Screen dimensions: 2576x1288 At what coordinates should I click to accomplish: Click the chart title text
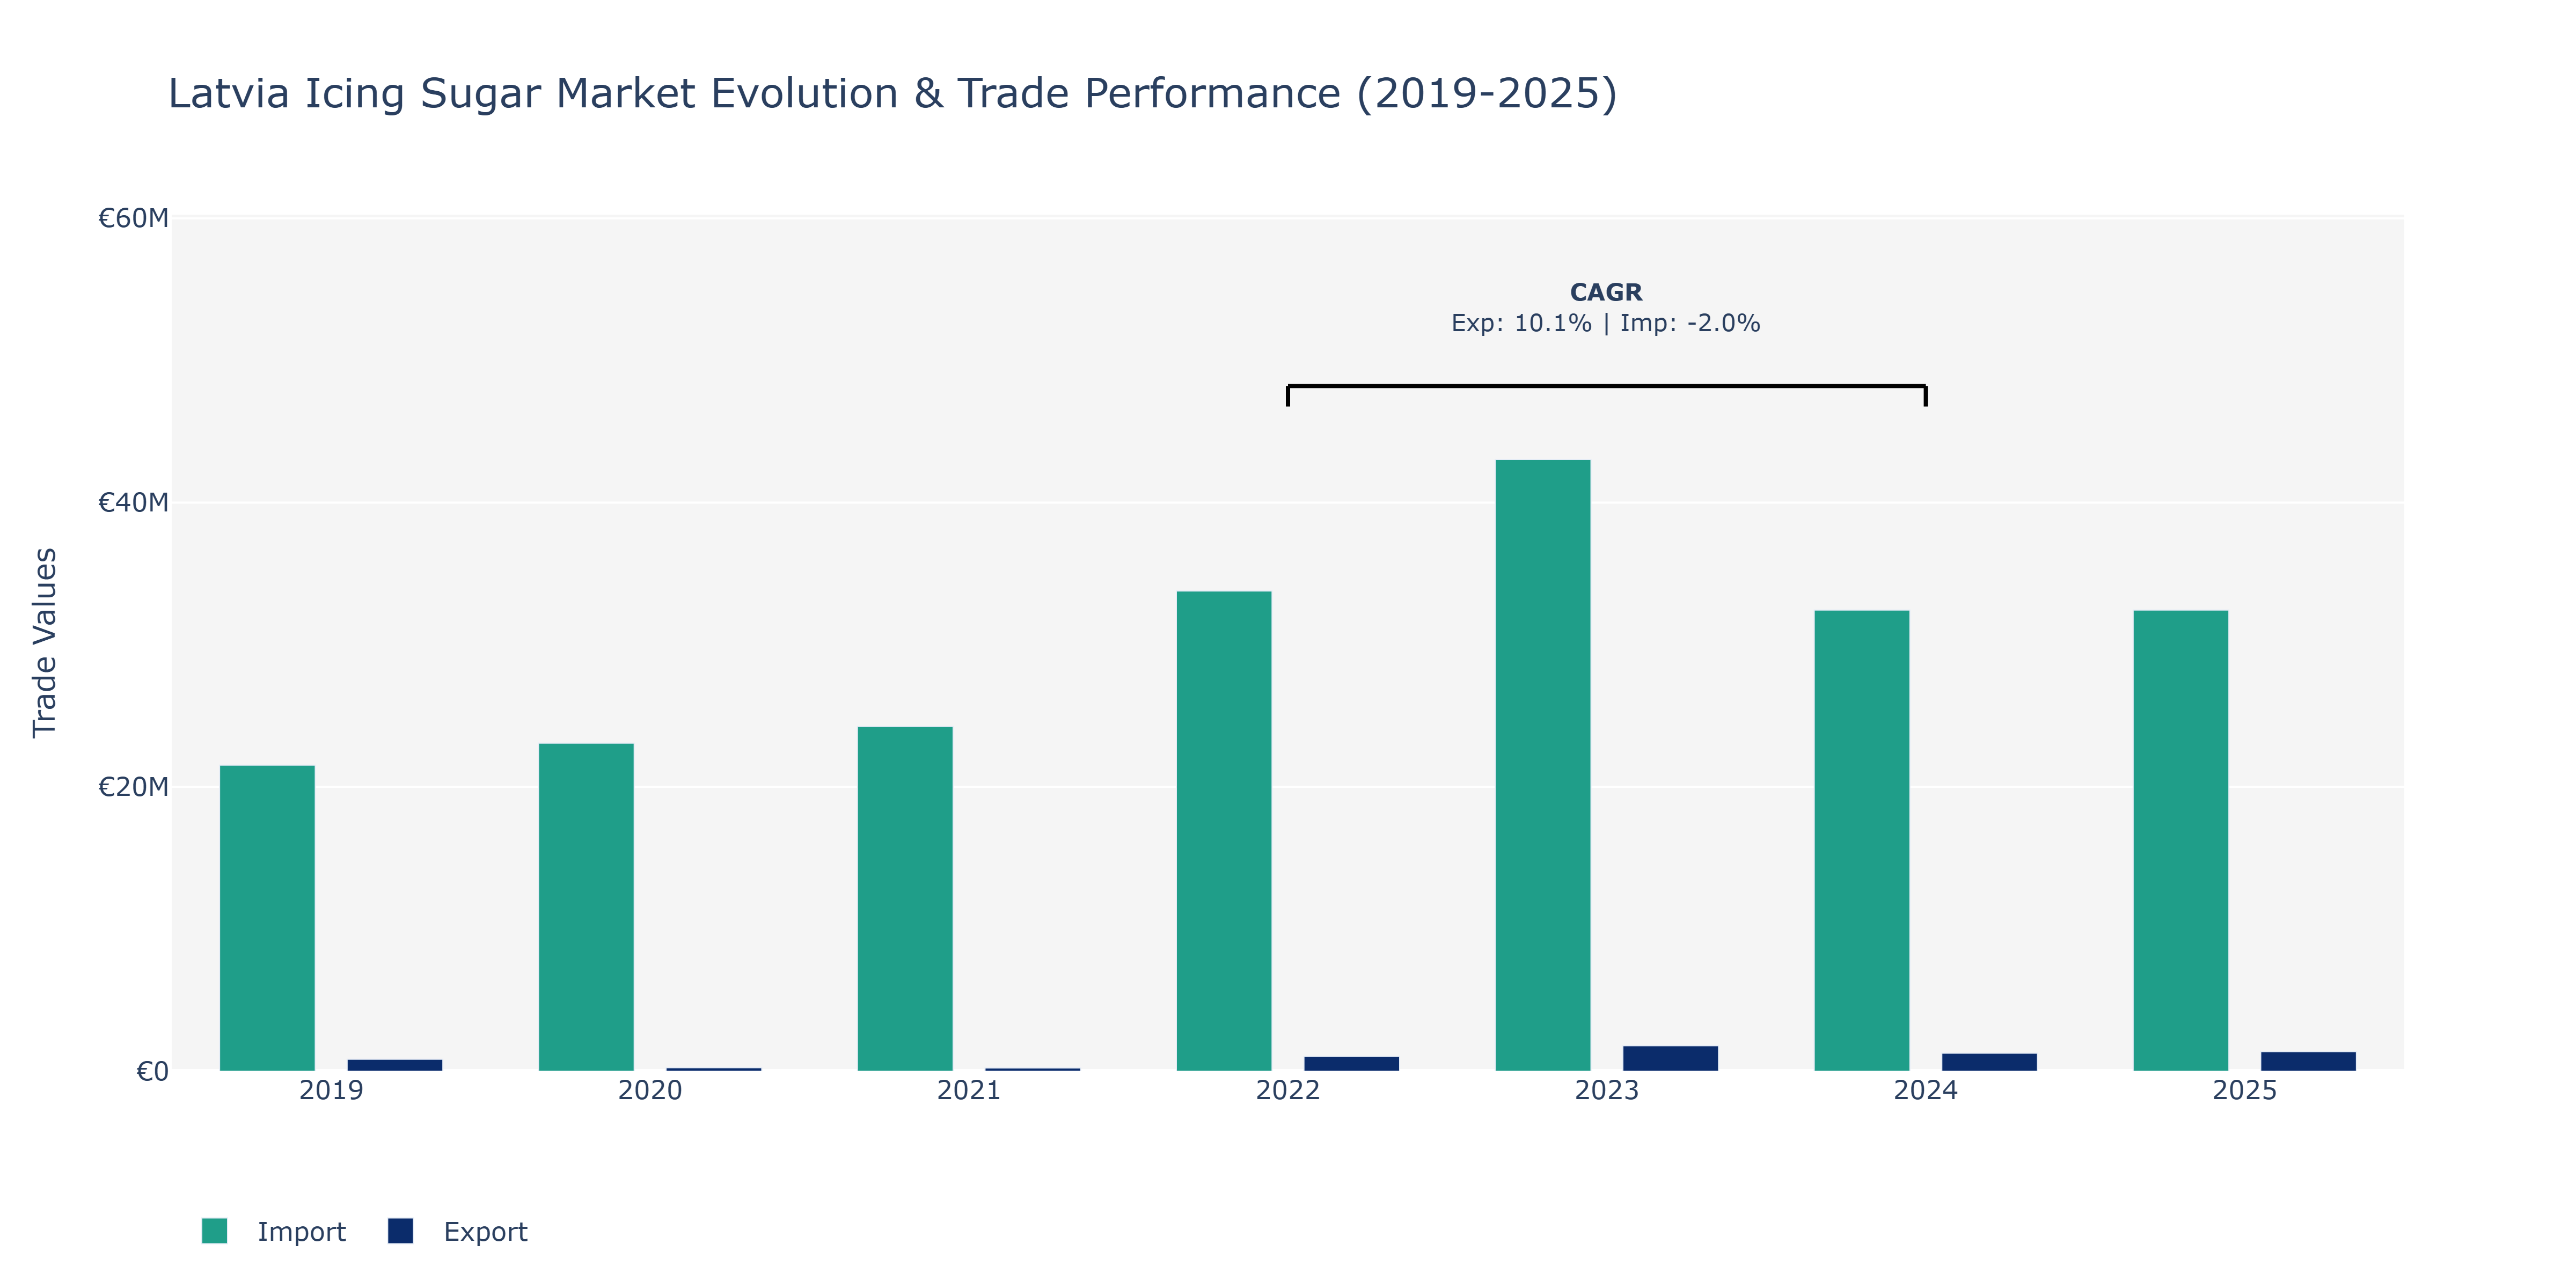click(892, 94)
